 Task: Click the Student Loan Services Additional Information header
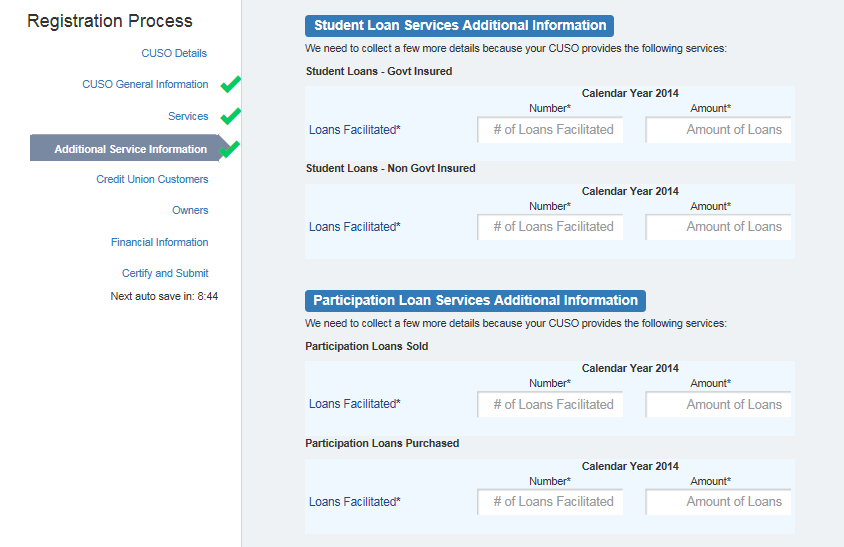(459, 26)
